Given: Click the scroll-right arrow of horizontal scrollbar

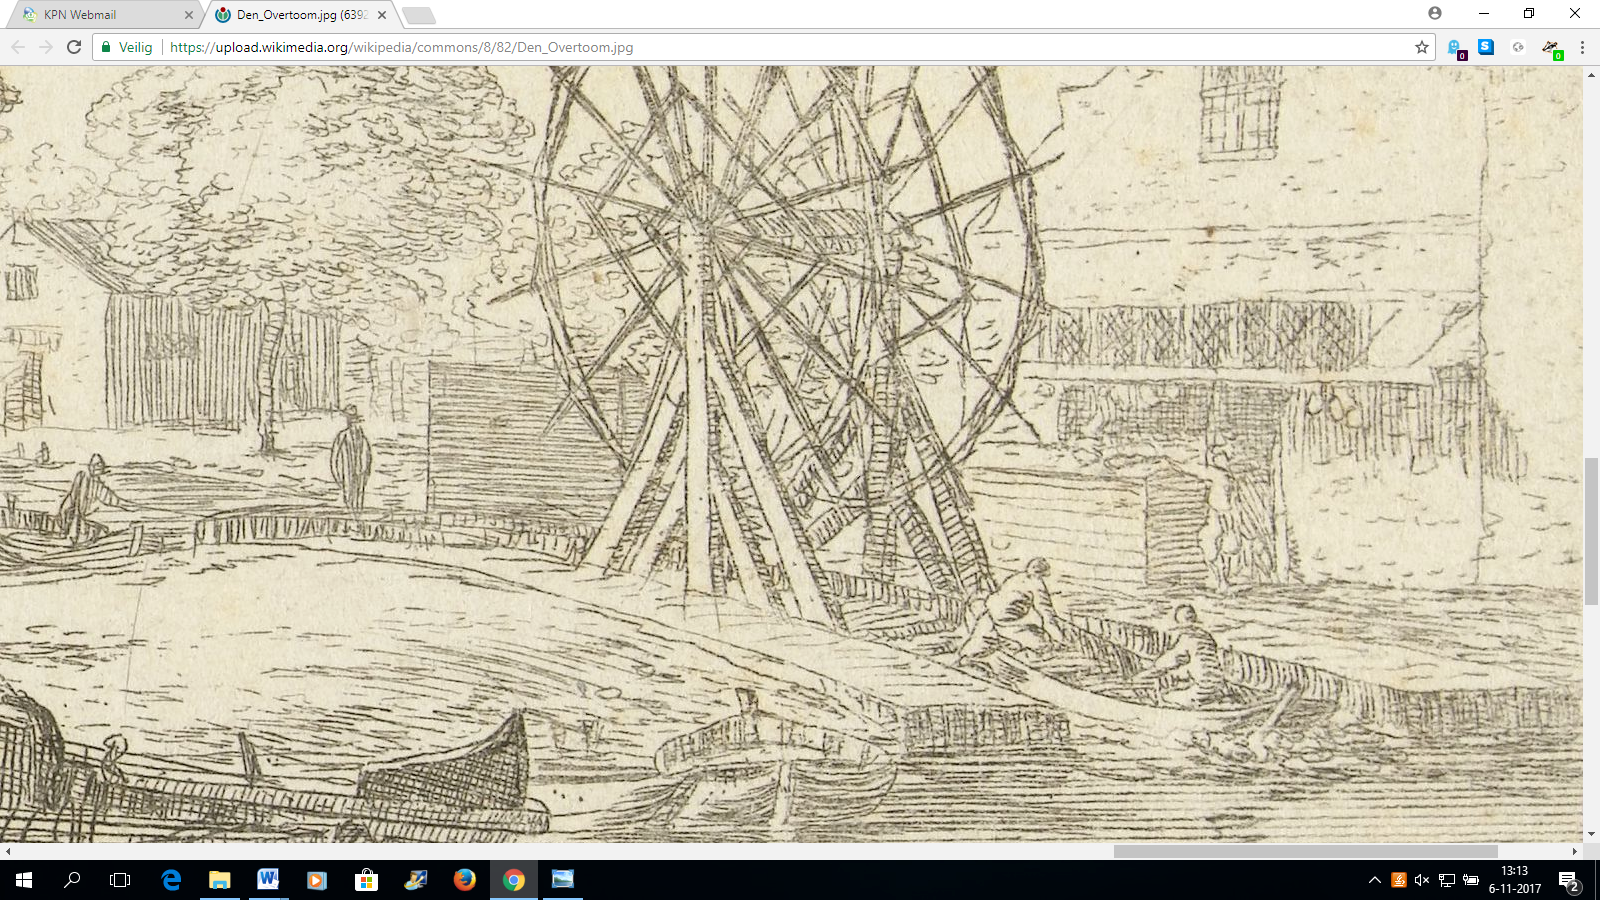Looking at the screenshot, I should [1574, 852].
